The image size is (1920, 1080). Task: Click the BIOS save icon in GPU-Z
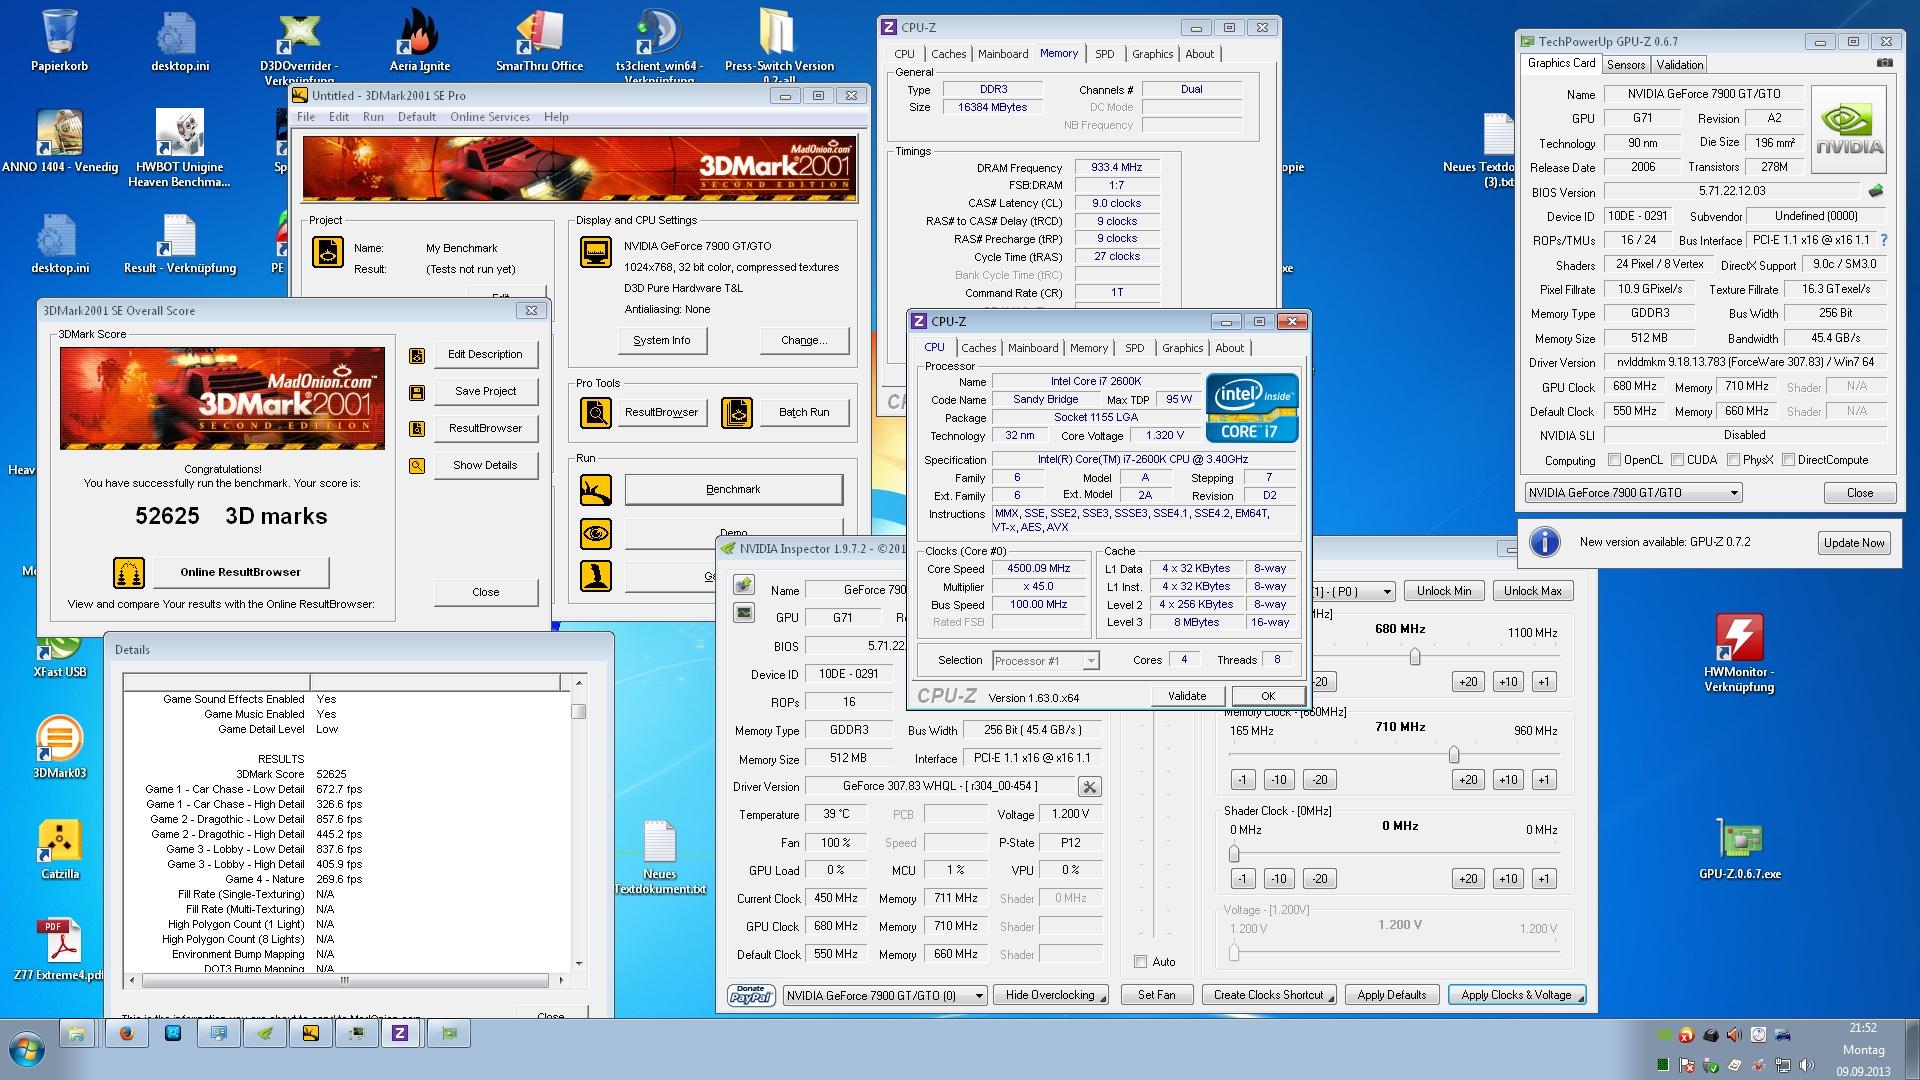tap(1876, 190)
